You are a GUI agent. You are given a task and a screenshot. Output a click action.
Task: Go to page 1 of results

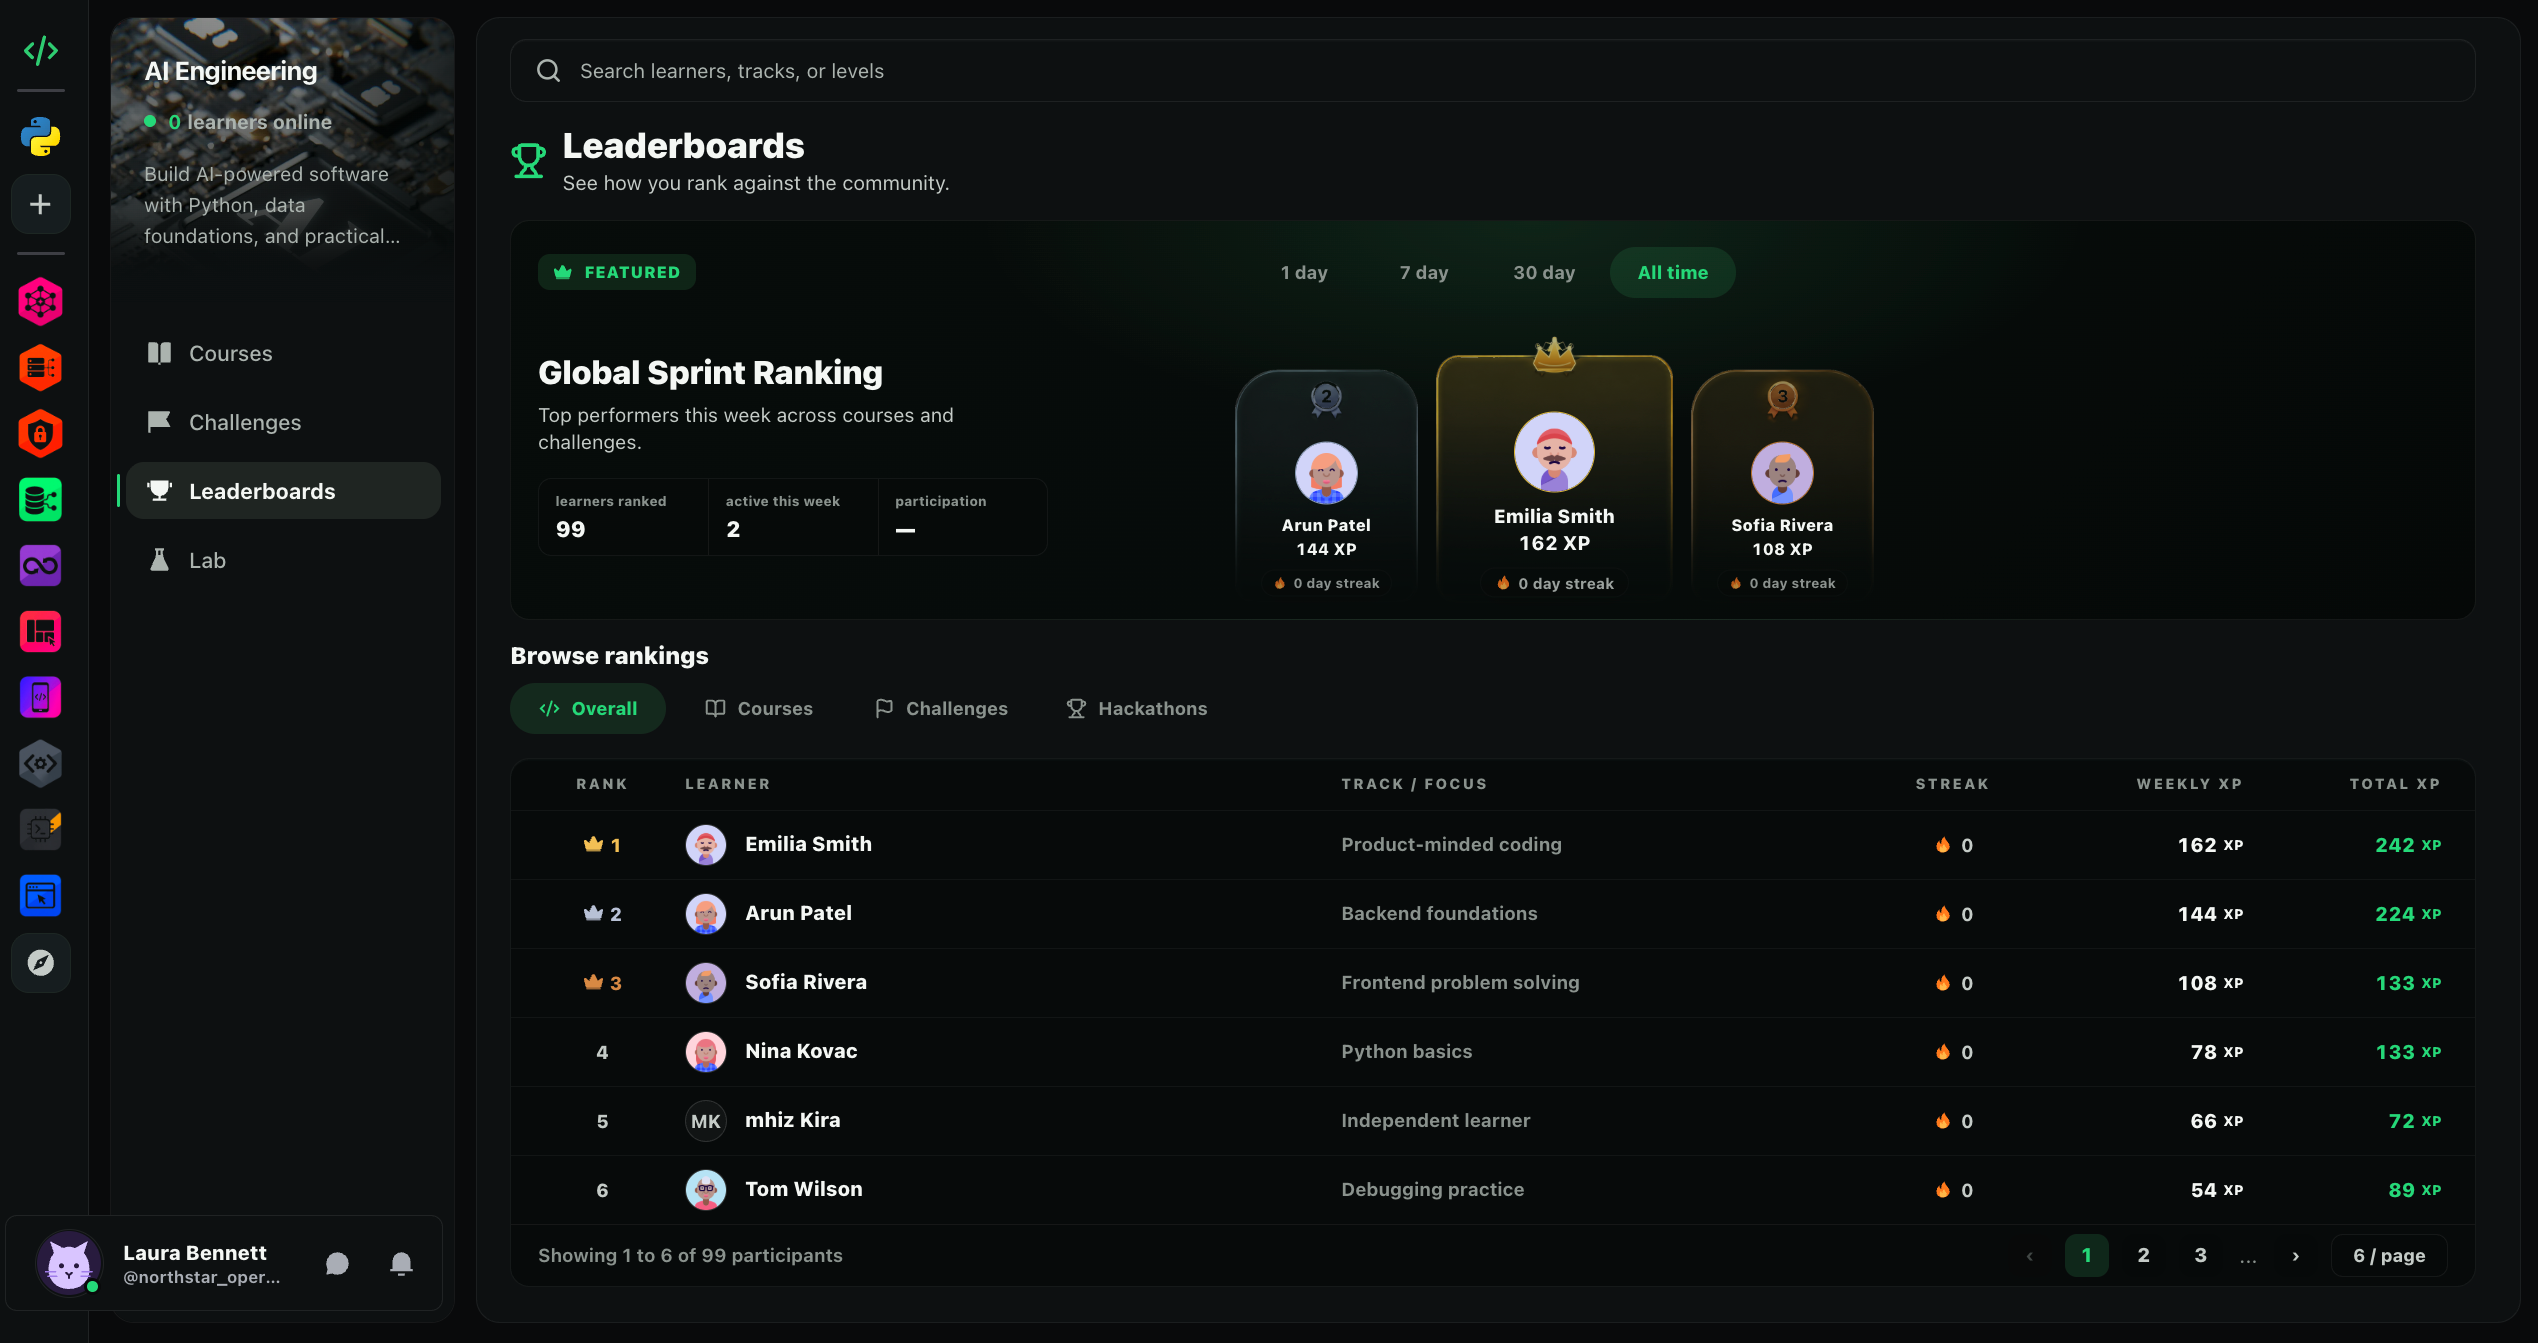click(x=2087, y=1255)
